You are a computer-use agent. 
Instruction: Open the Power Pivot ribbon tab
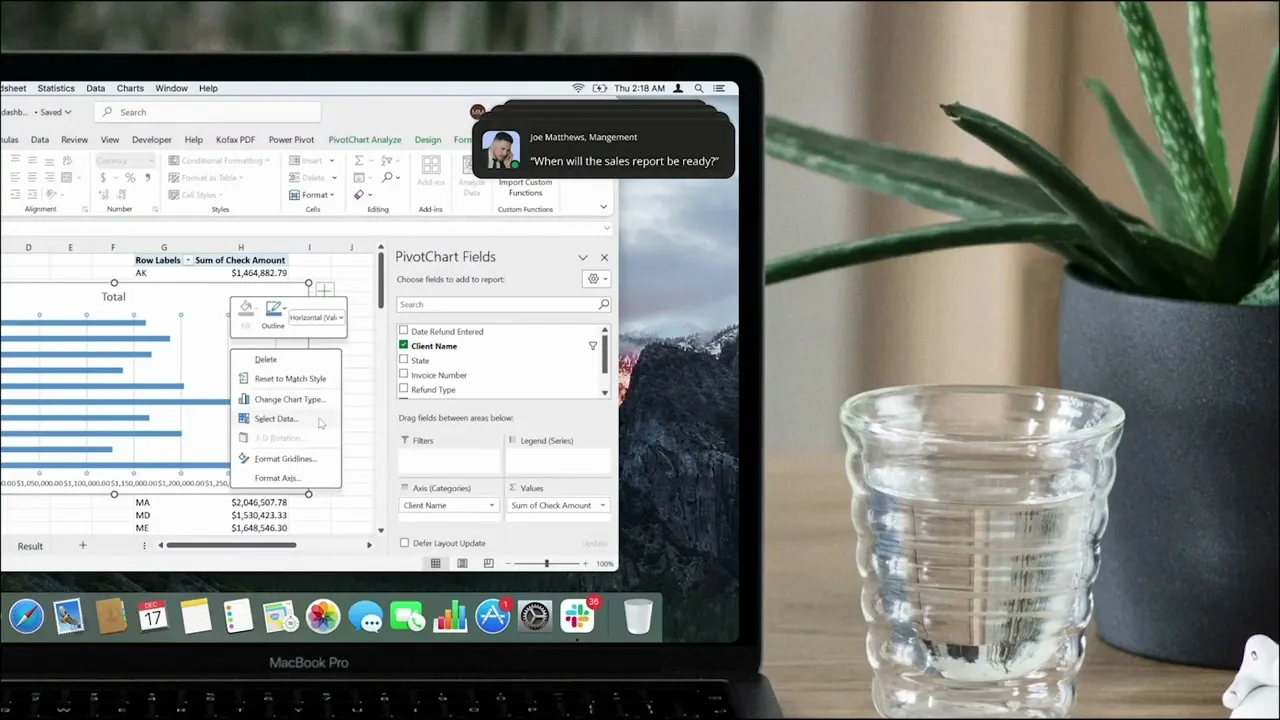point(291,140)
